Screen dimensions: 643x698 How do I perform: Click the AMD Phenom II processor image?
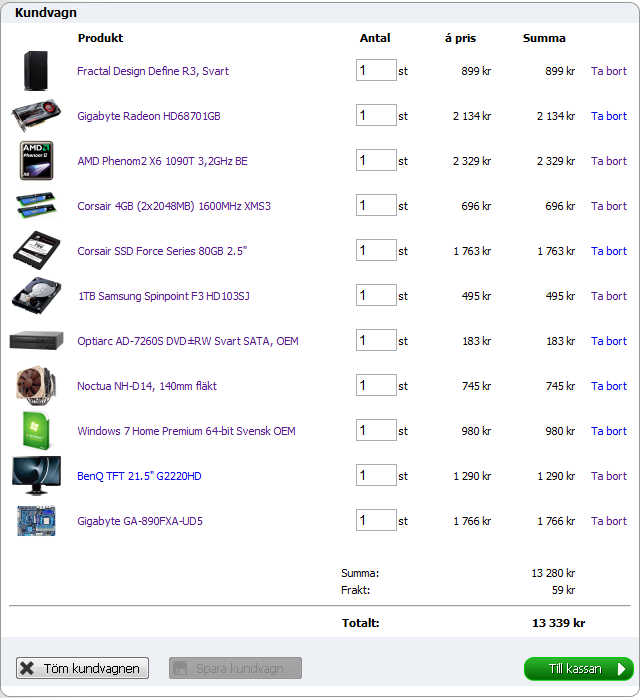[x=36, y=161]
